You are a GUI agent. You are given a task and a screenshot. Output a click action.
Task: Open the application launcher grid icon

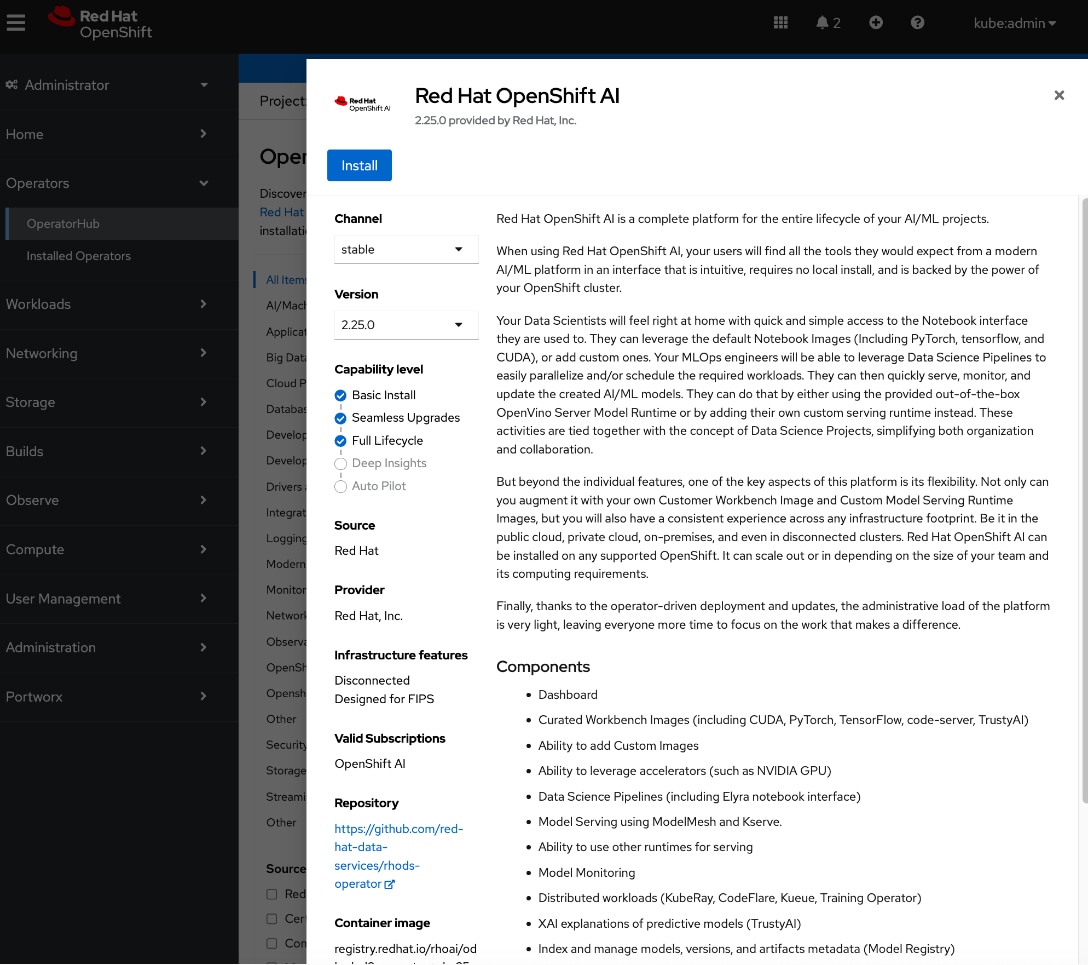780,22
